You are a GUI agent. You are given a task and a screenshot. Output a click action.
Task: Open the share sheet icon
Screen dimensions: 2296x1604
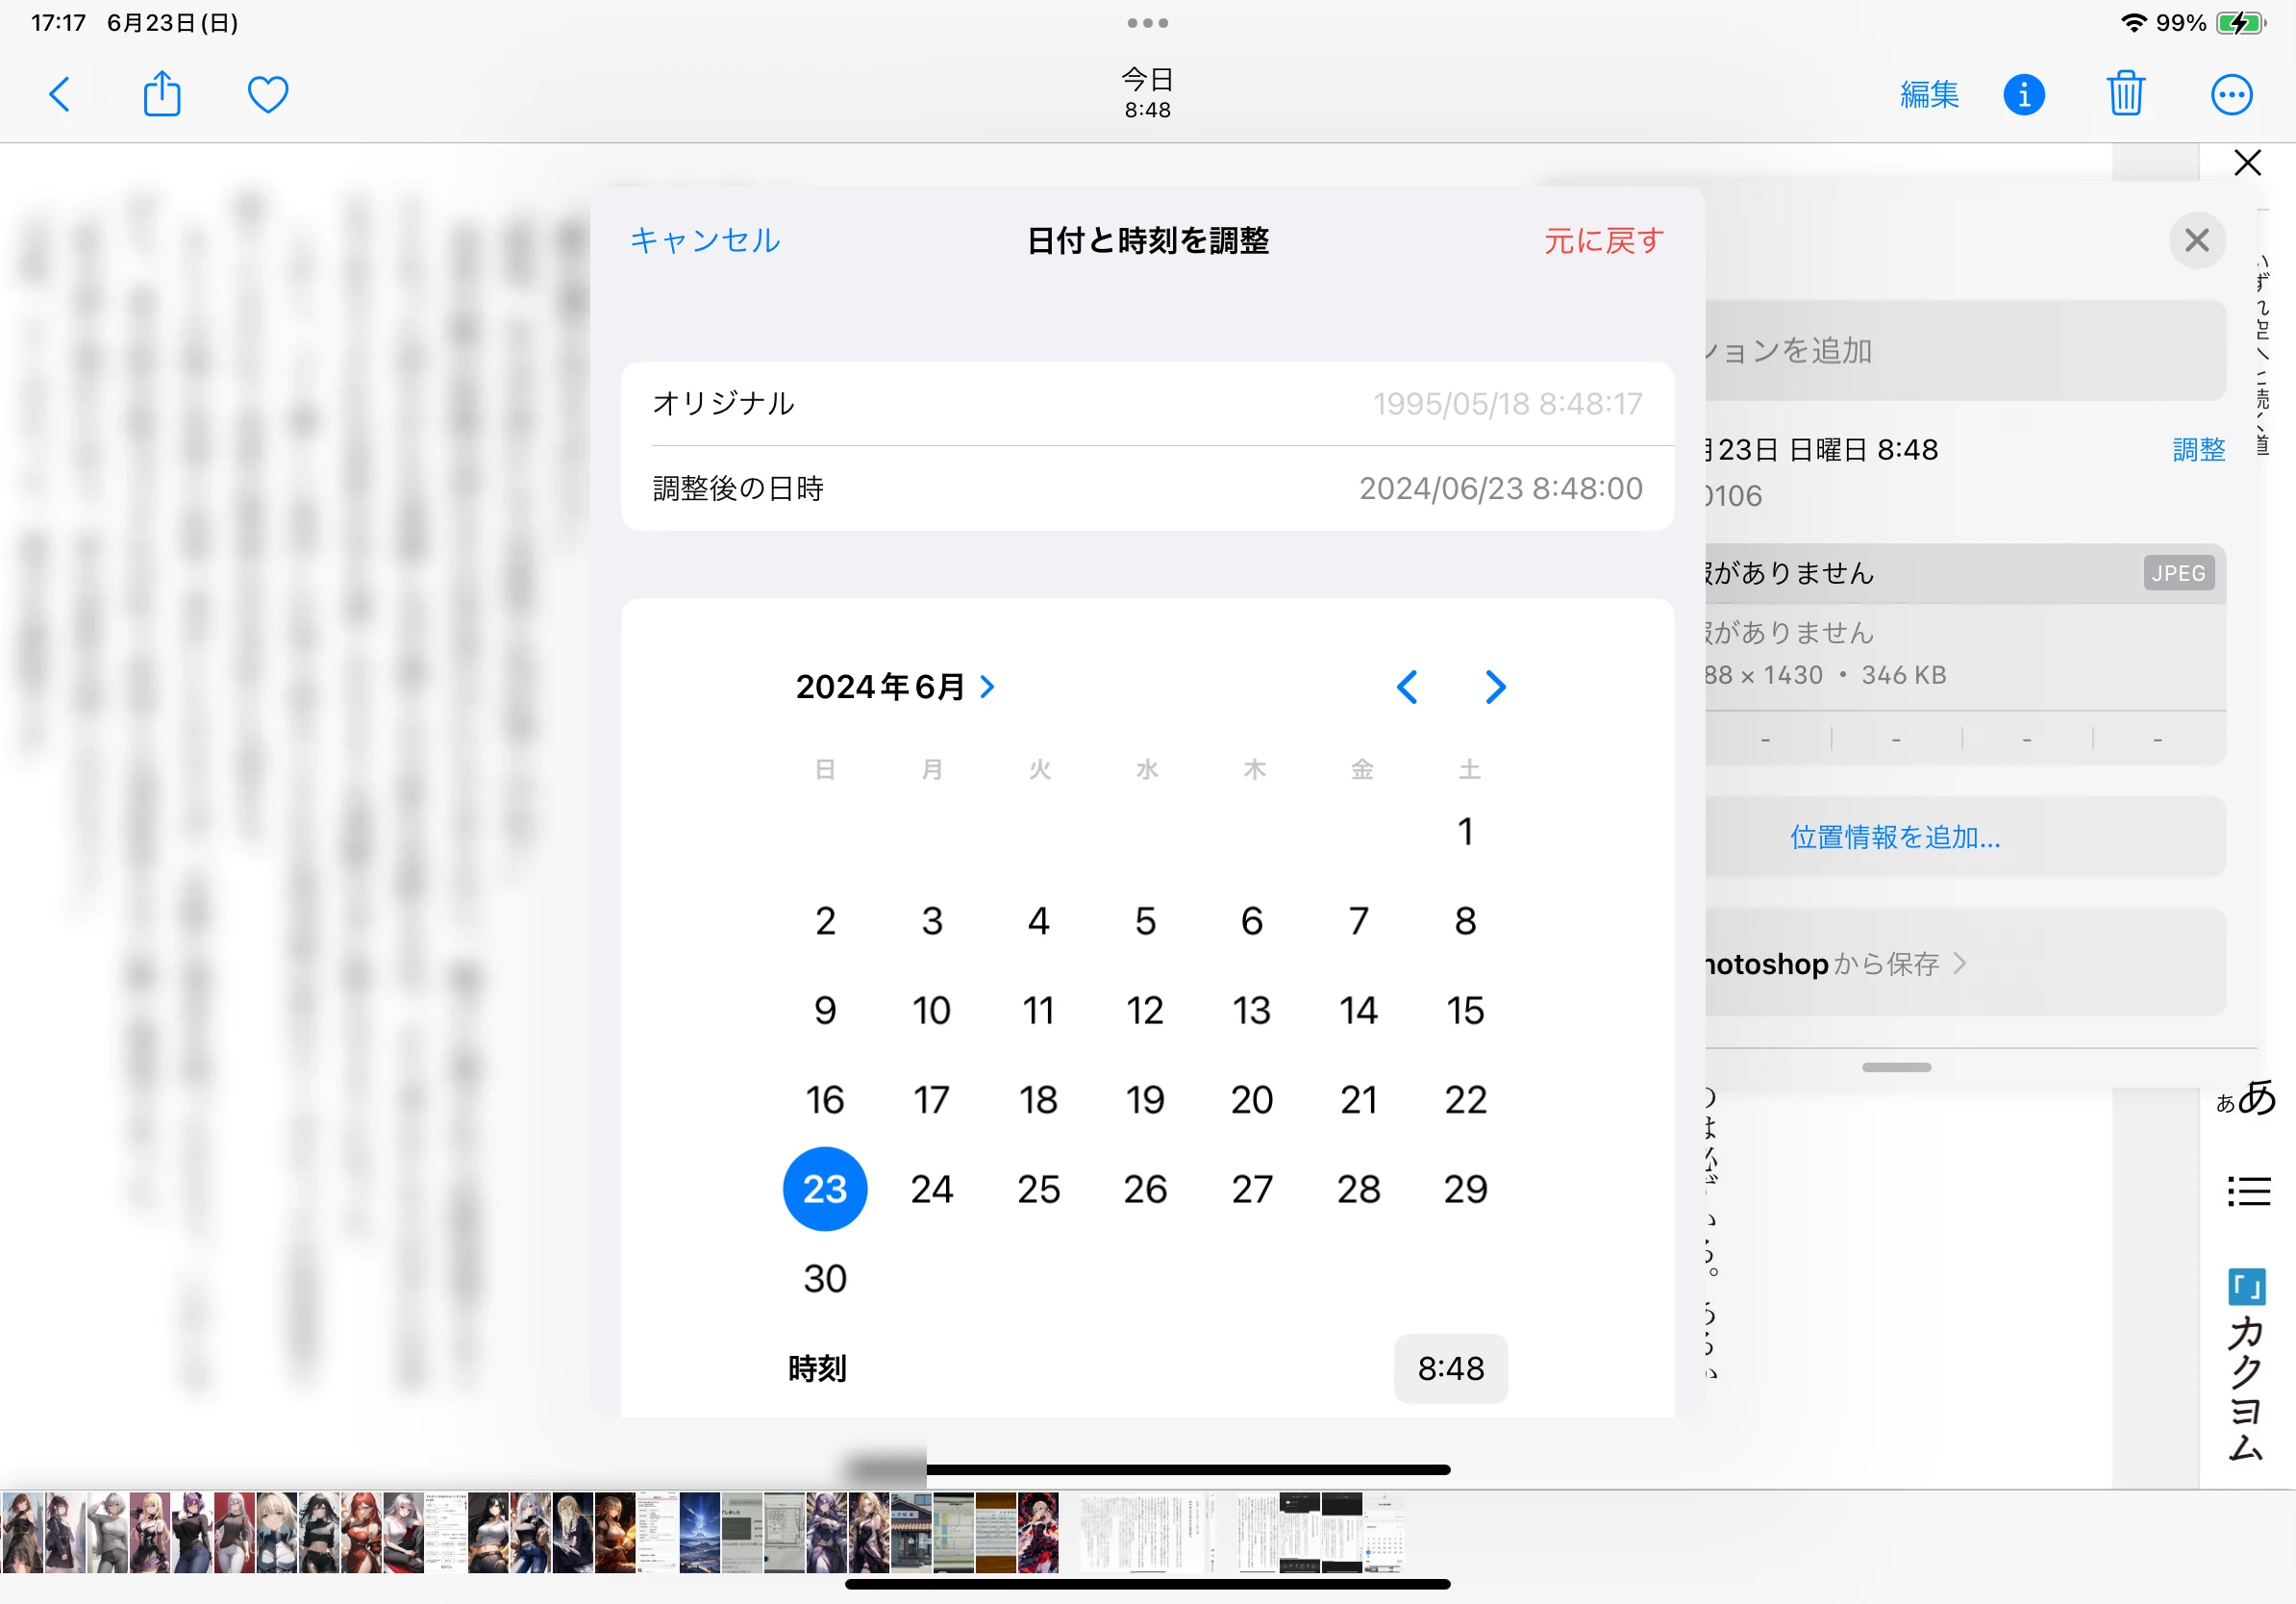[x=162, y=95]
